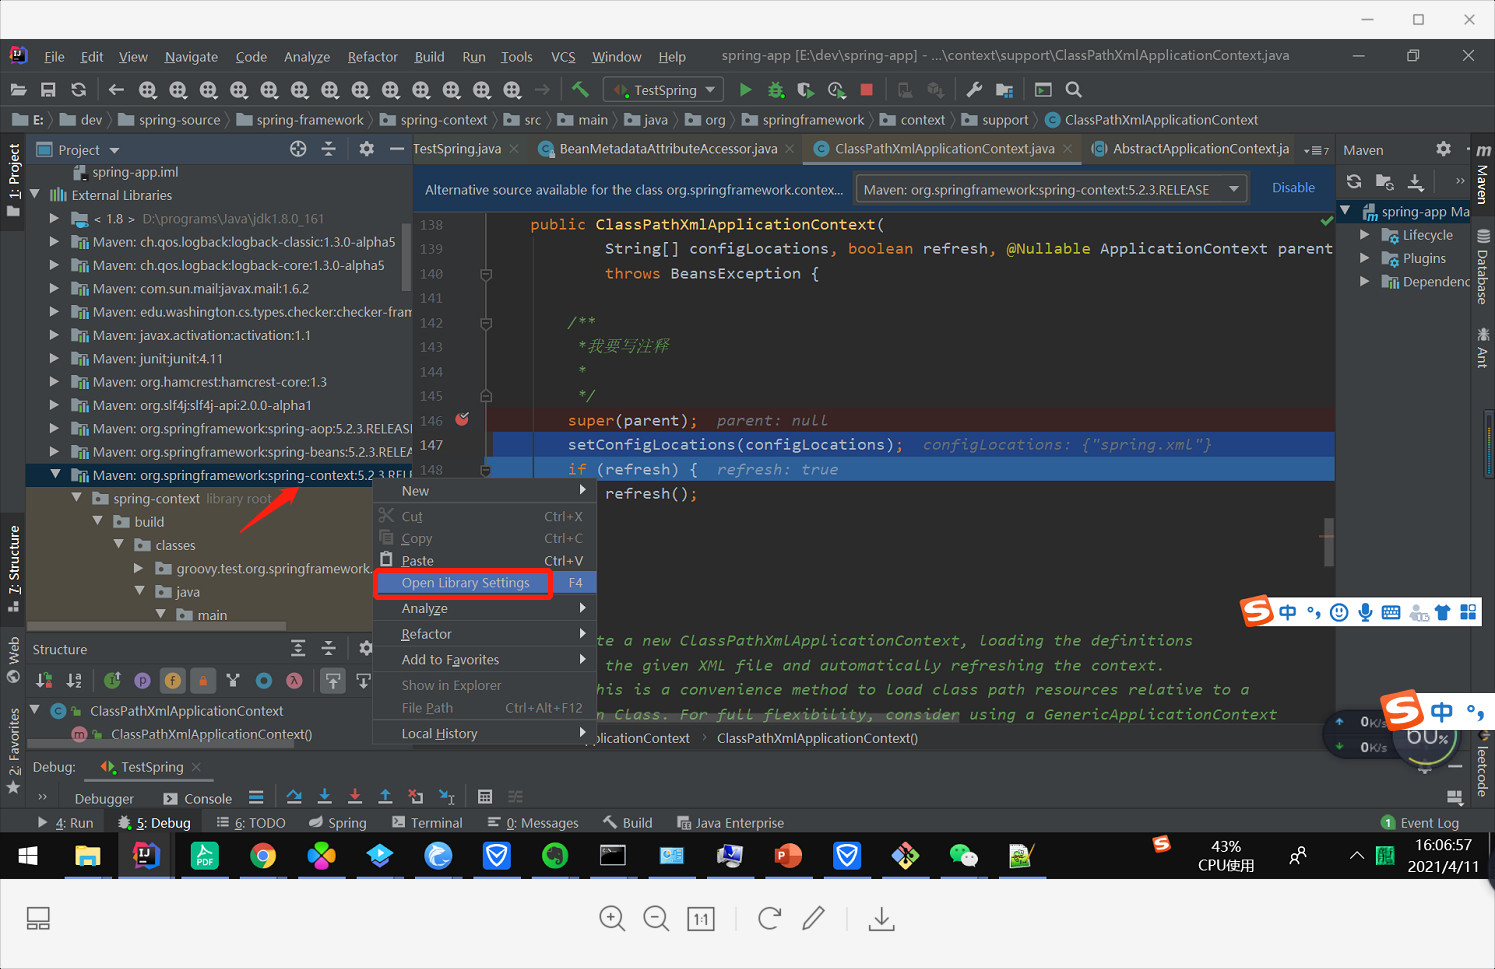
Task: Navigate back with the left arrow icon
Action: (116, 90)
